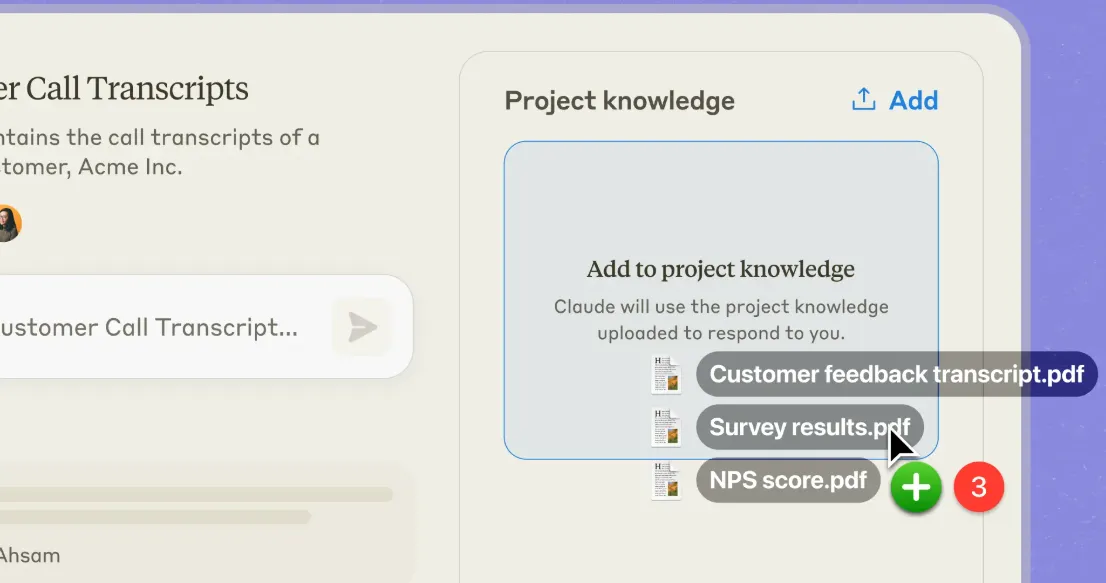Click the green plus drag badge
Image resolution: width=1106 pixels, height=583 pixels.
point(916,487)
